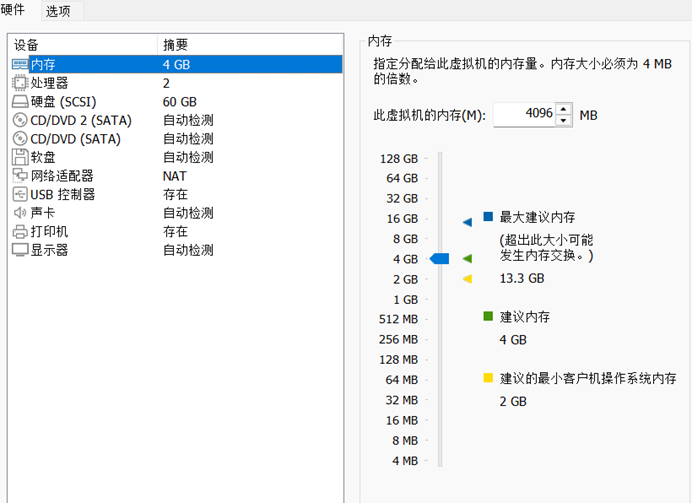This screenshot has height=503, width=692.
Task: Click the hard disk (SCSI) icon
Action: pos(20,101)
